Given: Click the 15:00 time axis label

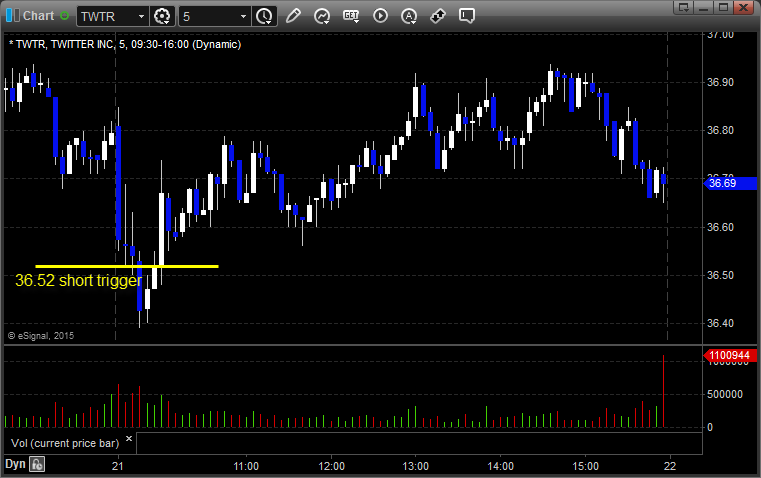Looking at the screenshot, I should [585, 466].
